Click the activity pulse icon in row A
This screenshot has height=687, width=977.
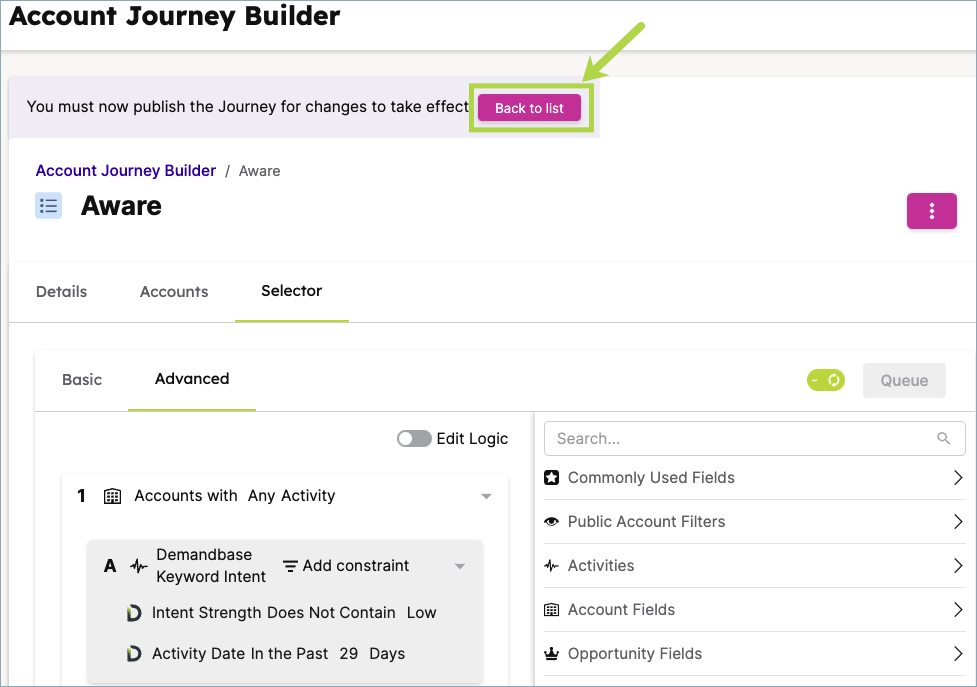click(x=138, y=566)
